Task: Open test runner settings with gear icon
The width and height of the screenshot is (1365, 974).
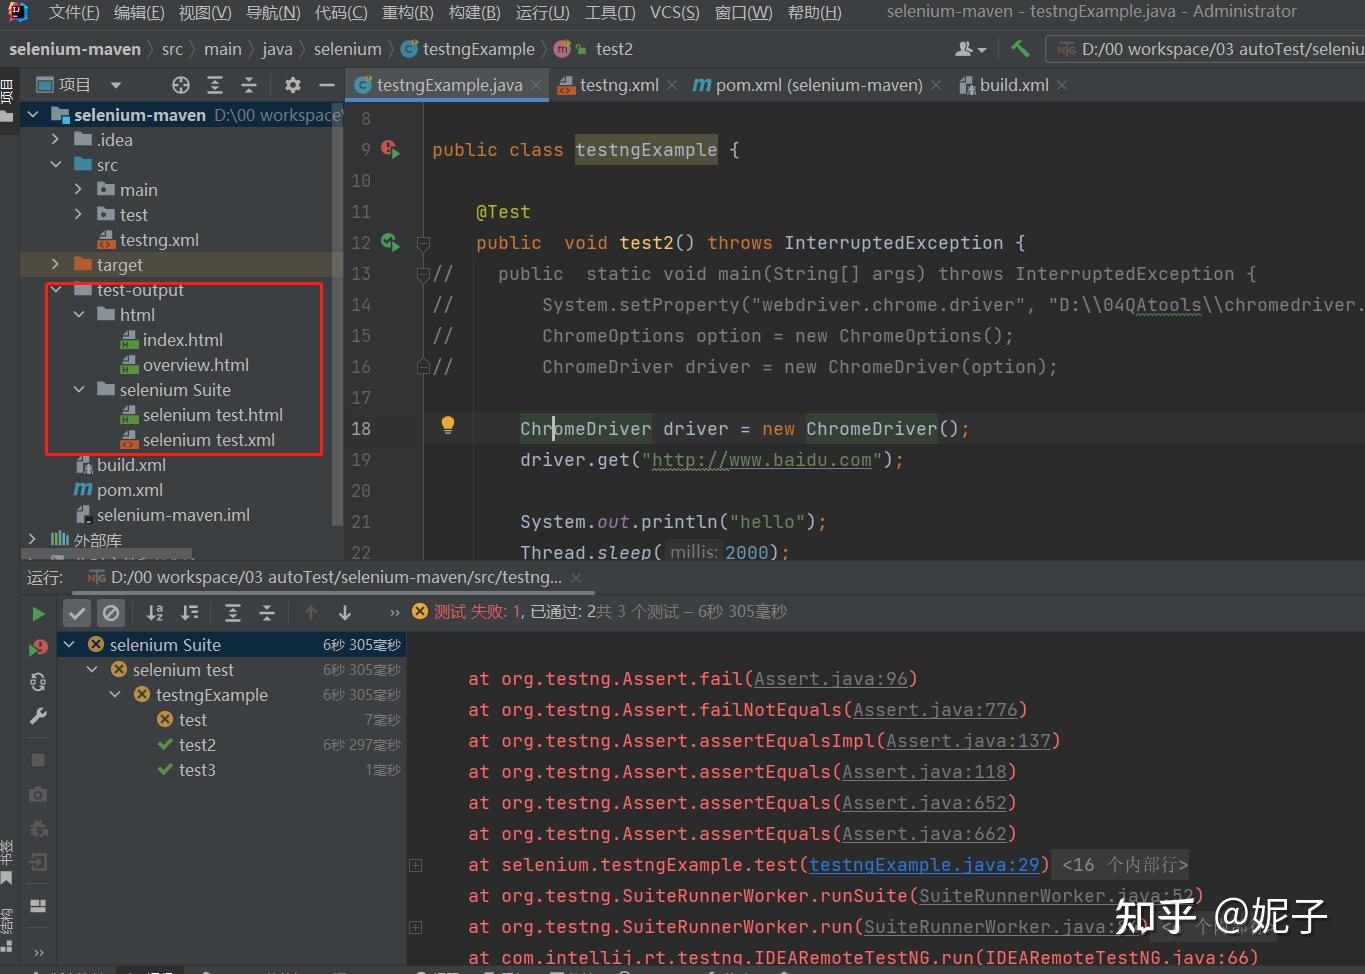Action: click(292, 84)
